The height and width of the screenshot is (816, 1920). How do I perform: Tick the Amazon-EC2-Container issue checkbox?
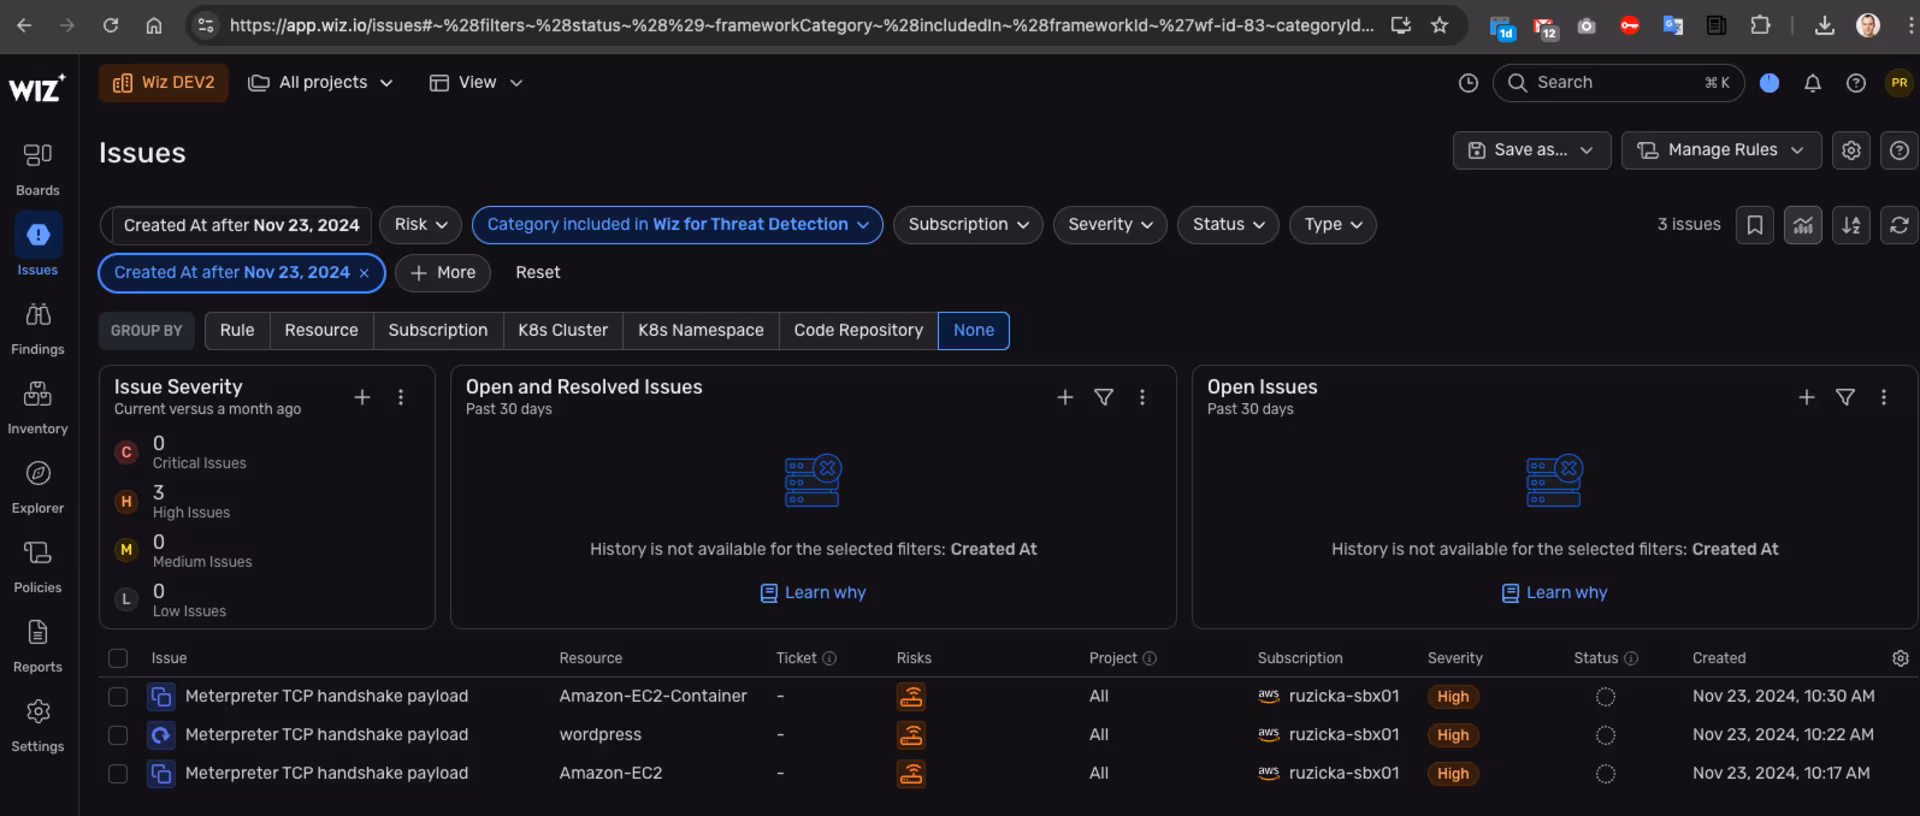(x=118, y=696)
